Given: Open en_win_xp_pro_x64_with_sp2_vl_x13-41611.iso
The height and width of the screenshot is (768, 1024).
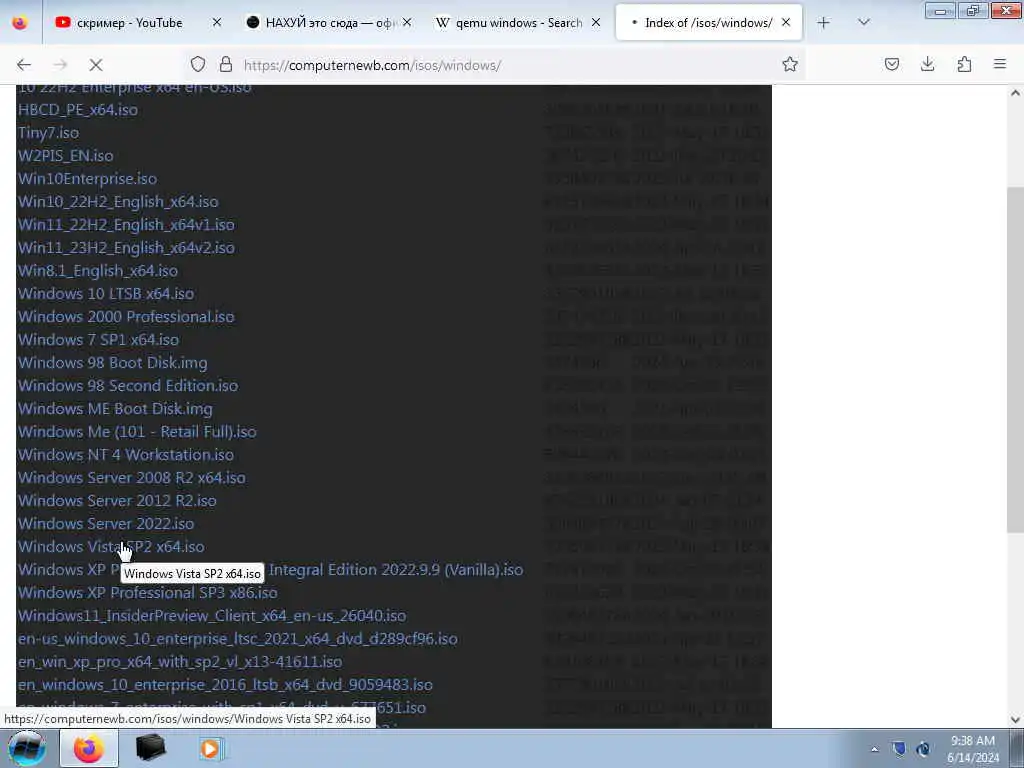Looking at the screenshot, I should 180,662.
